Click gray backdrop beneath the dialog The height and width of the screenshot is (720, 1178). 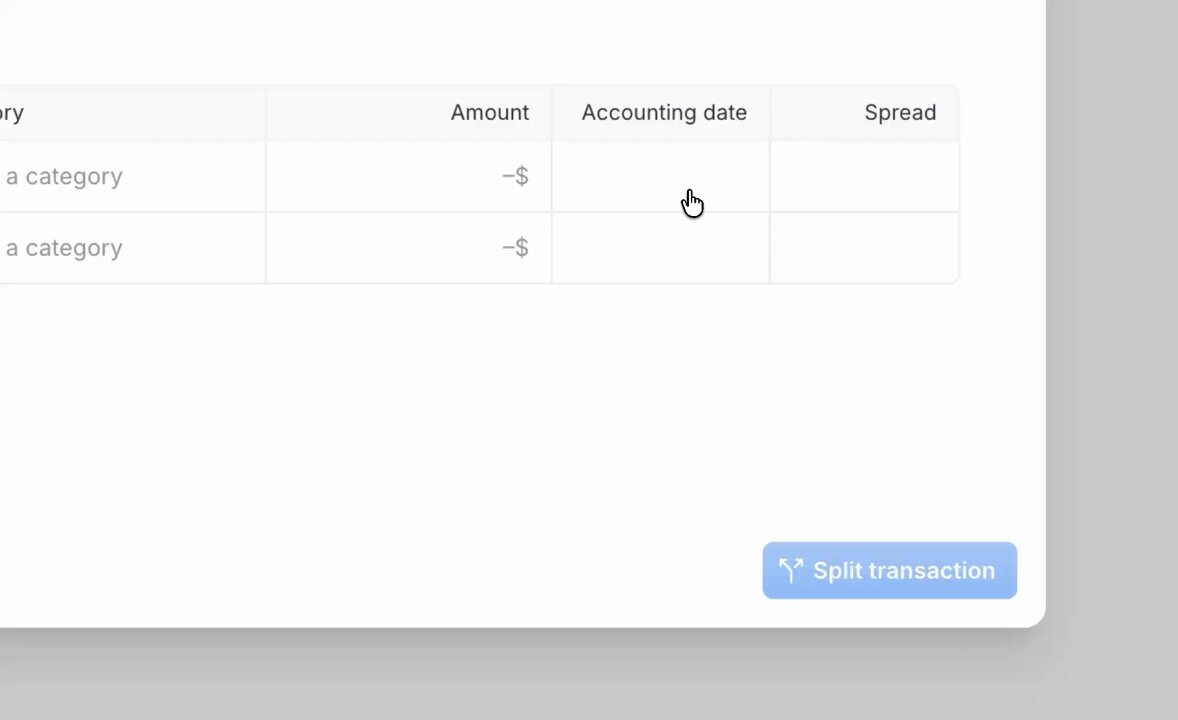coord(526,674)
